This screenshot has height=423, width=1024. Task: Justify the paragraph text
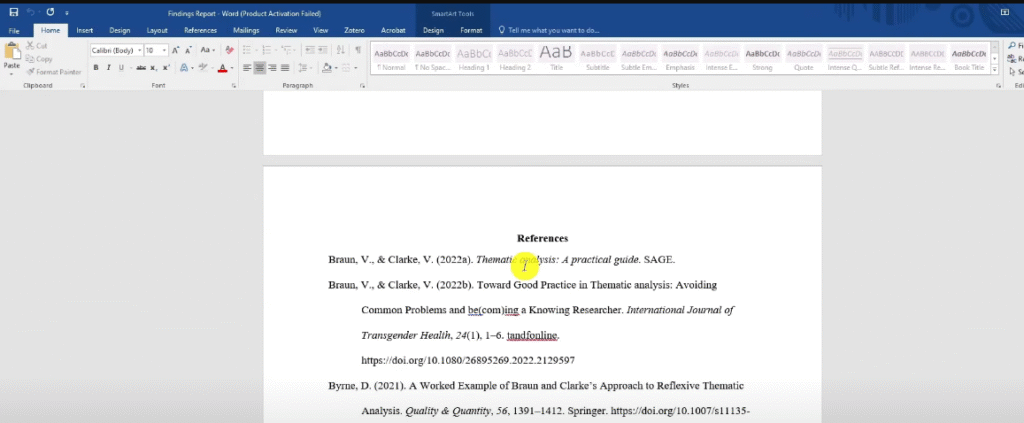tap(285, 67)
